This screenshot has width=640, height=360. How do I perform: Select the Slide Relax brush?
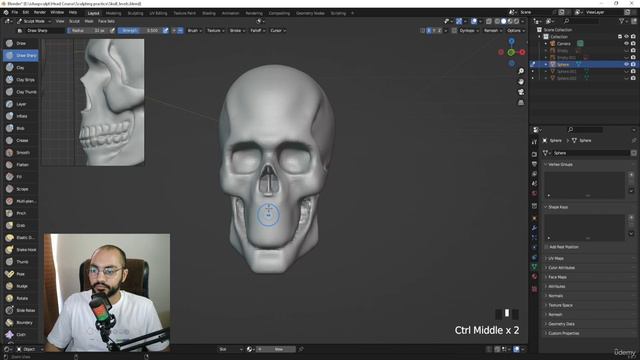click(x=20, y=310)
